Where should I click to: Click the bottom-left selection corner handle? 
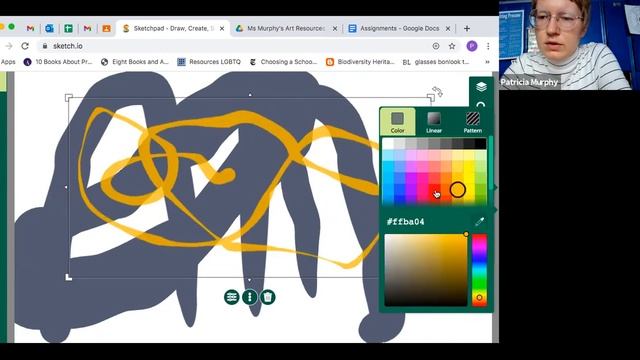[69, 277]
